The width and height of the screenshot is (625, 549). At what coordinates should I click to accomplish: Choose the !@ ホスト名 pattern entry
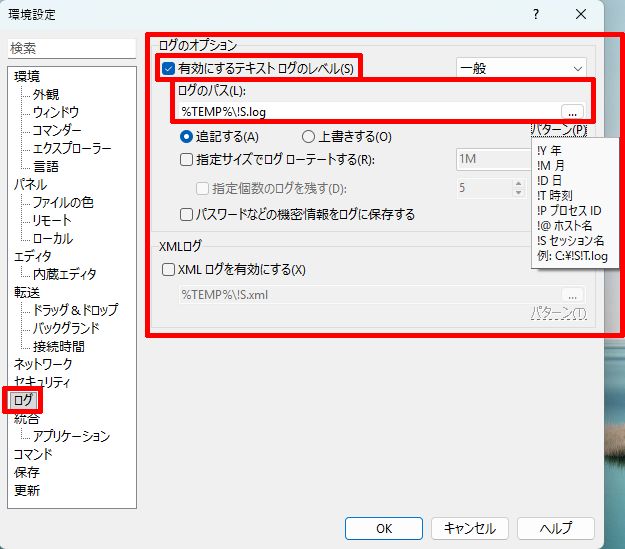[x=565, y=225]
